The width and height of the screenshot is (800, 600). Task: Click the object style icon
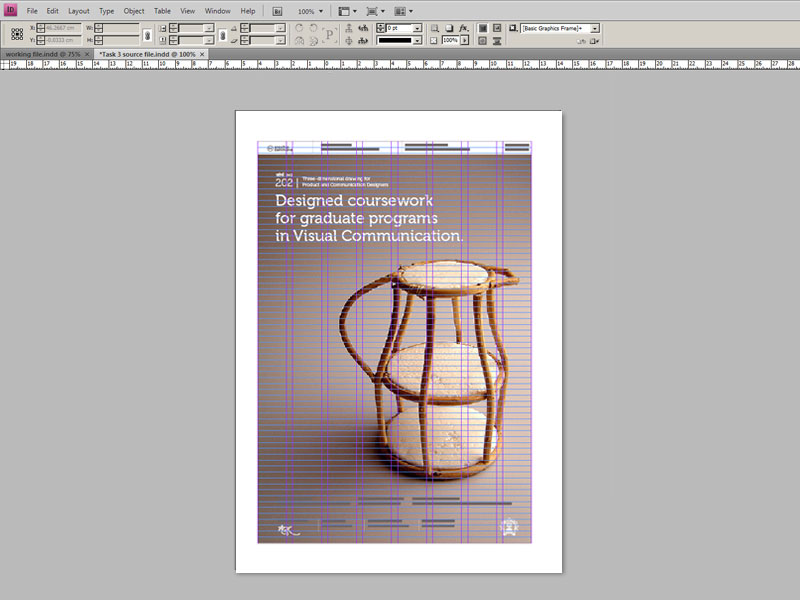click(513, 28)
